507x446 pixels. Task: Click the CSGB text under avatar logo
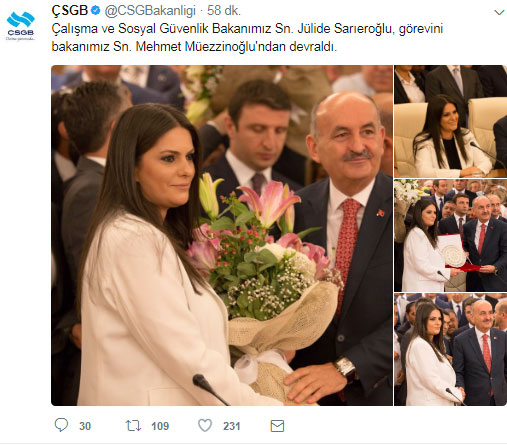21,33
